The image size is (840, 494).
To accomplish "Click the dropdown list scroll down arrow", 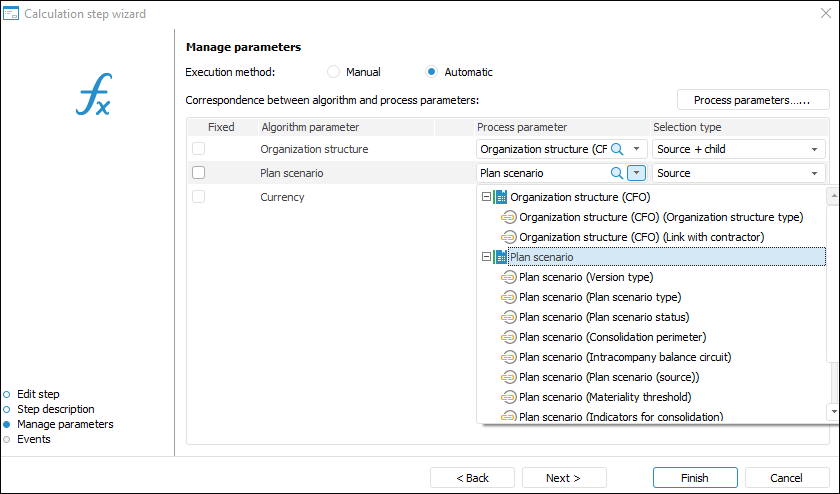I will tap(833, 411).
